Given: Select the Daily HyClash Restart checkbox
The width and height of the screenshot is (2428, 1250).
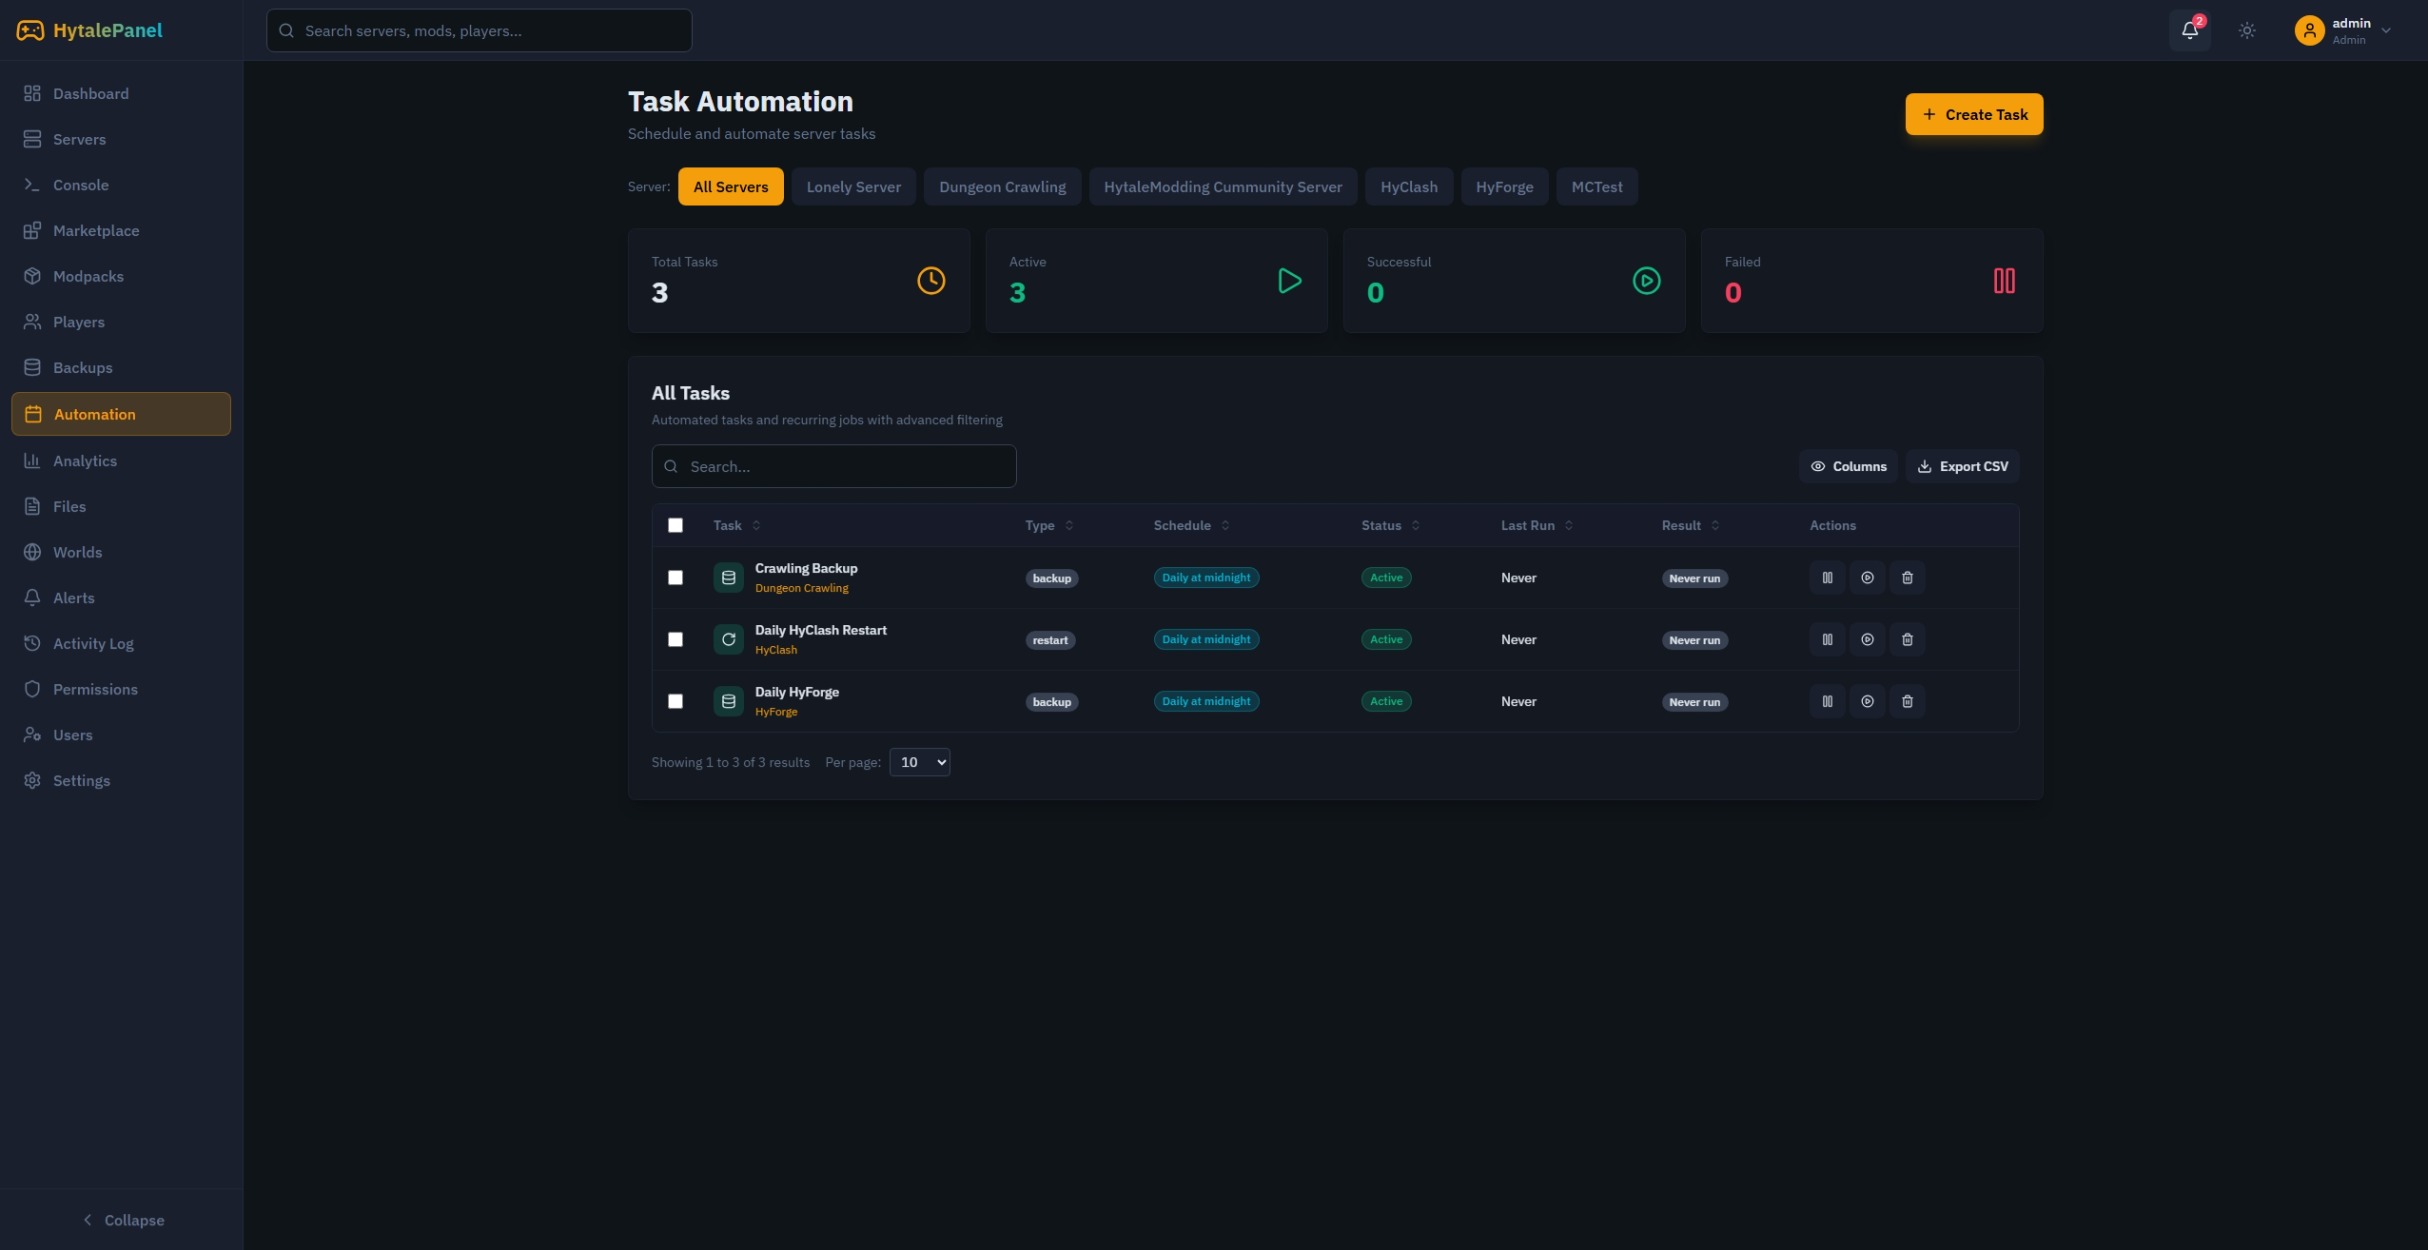Looking at the screenshot, I should (x=675, y=640).
